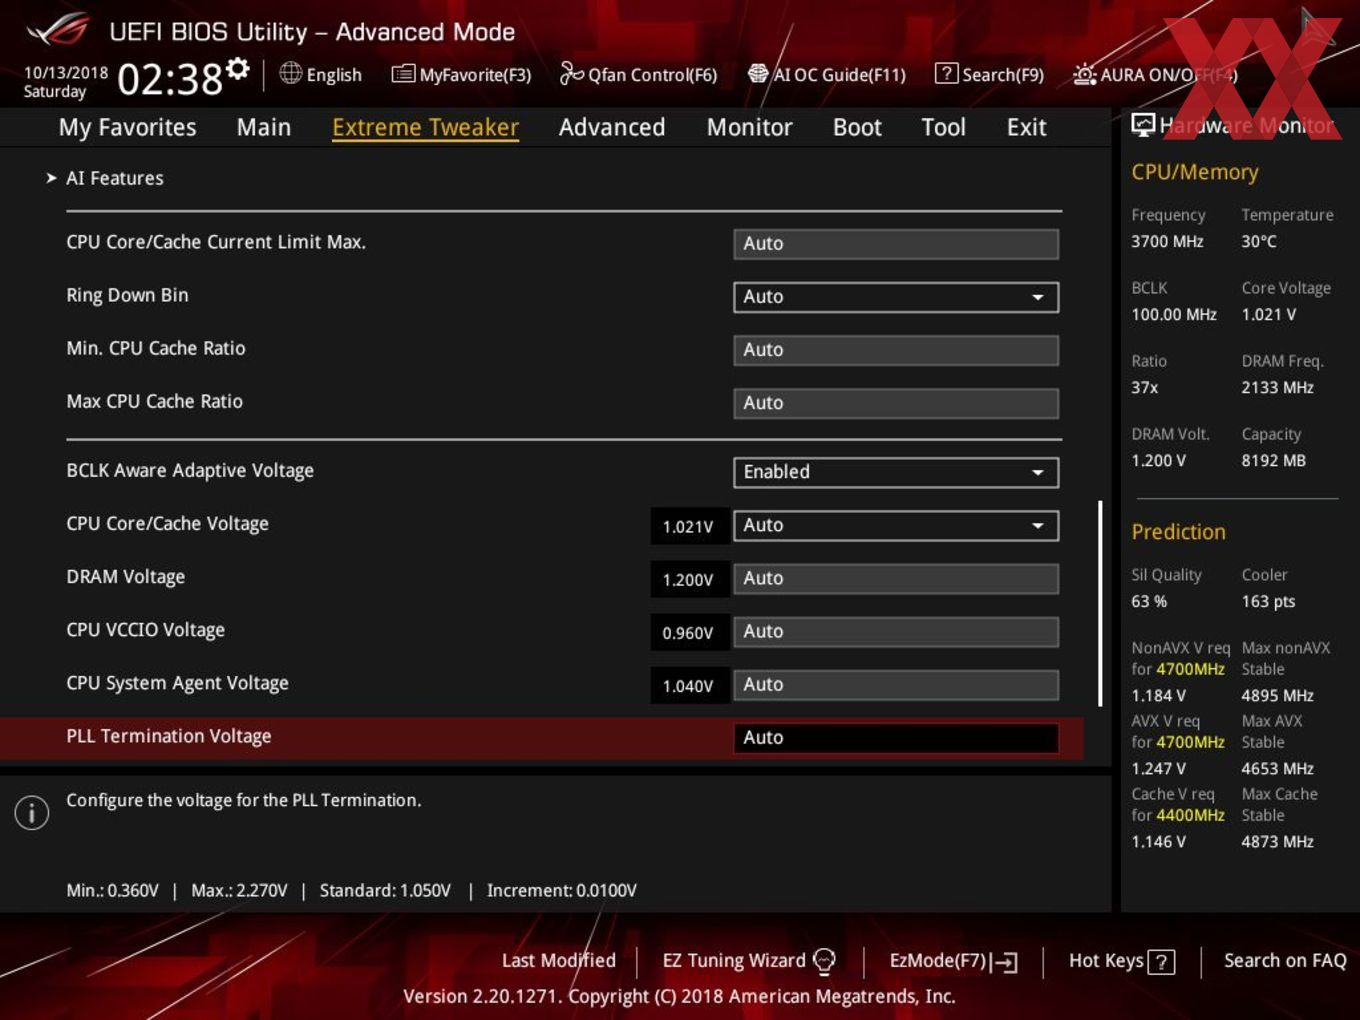Image resolution: width=1360 pixels, height=1020 pixels.
Task: Click the 8192 MB capacity value
Action: (1273, 460)
